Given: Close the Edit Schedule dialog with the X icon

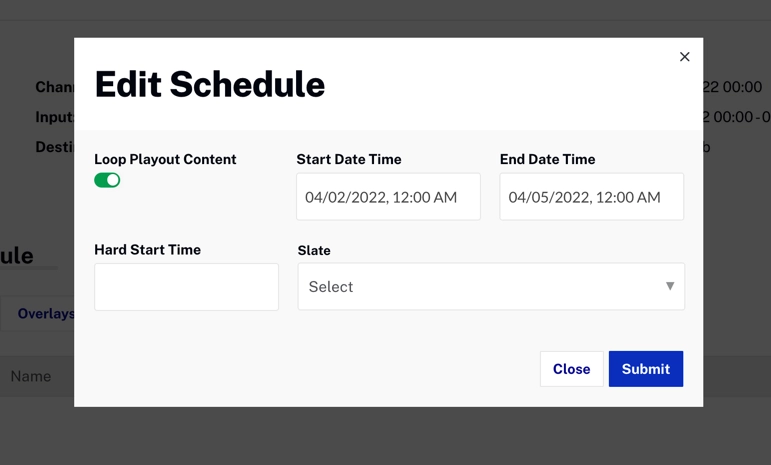Looking at the screenshot, I should pos(685,57).
